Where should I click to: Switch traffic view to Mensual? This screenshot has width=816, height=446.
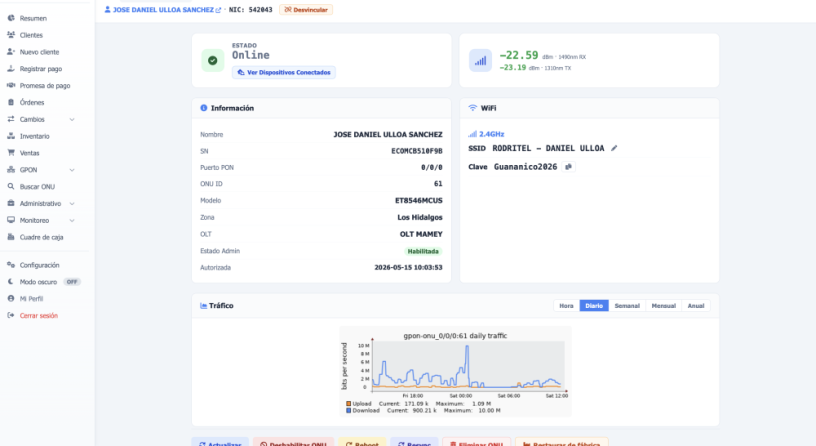point(664,306)
